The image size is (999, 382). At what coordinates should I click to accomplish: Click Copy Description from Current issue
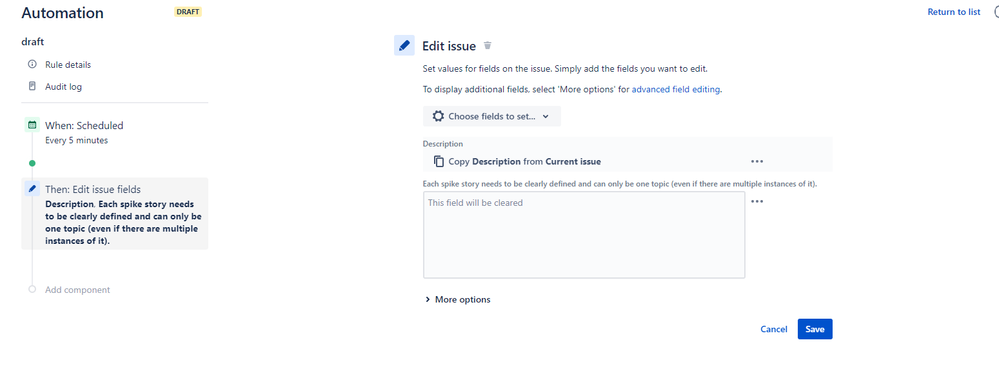pos(524,162)
